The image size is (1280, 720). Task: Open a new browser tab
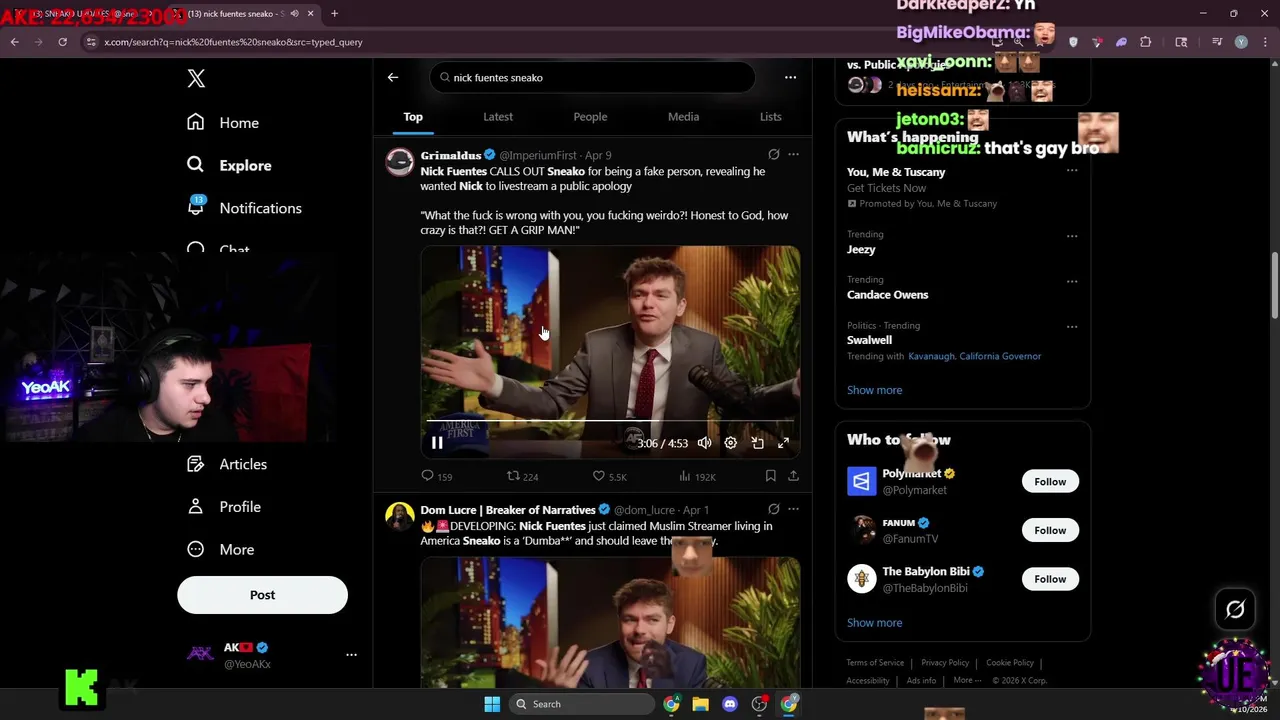(x=334, y=14)
